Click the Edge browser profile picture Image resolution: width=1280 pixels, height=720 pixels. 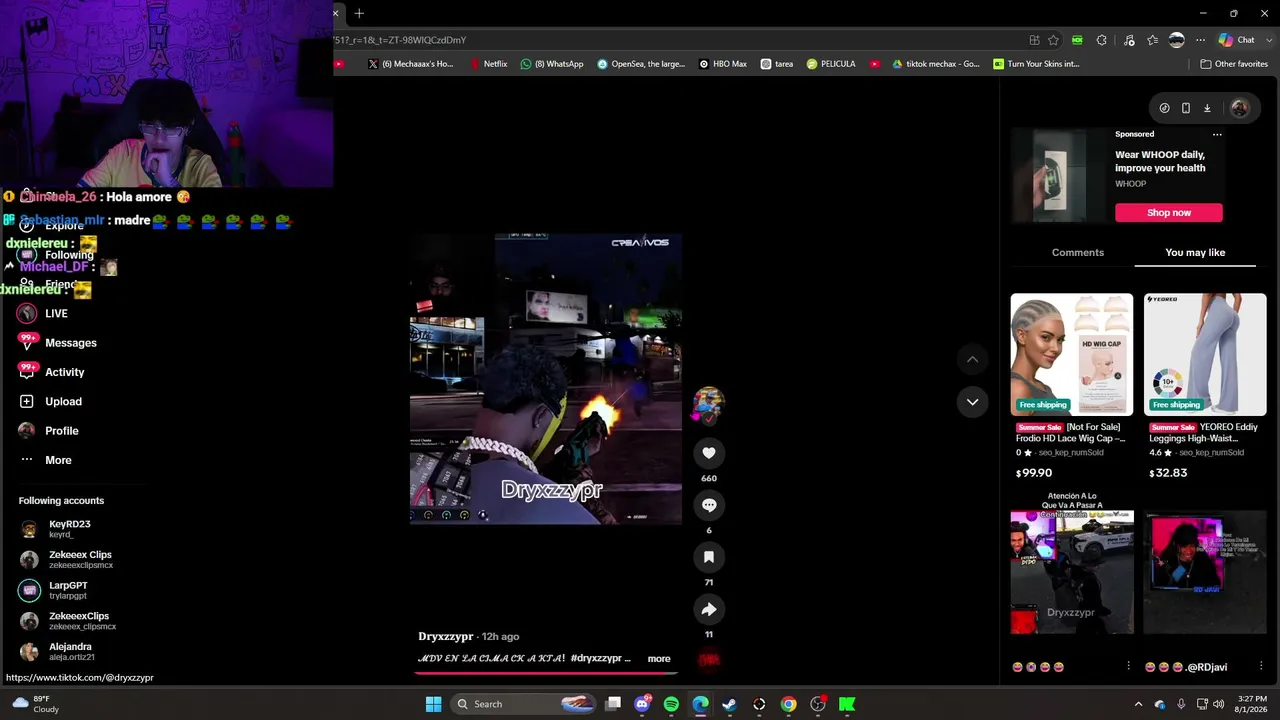[x=1177, y=40]
